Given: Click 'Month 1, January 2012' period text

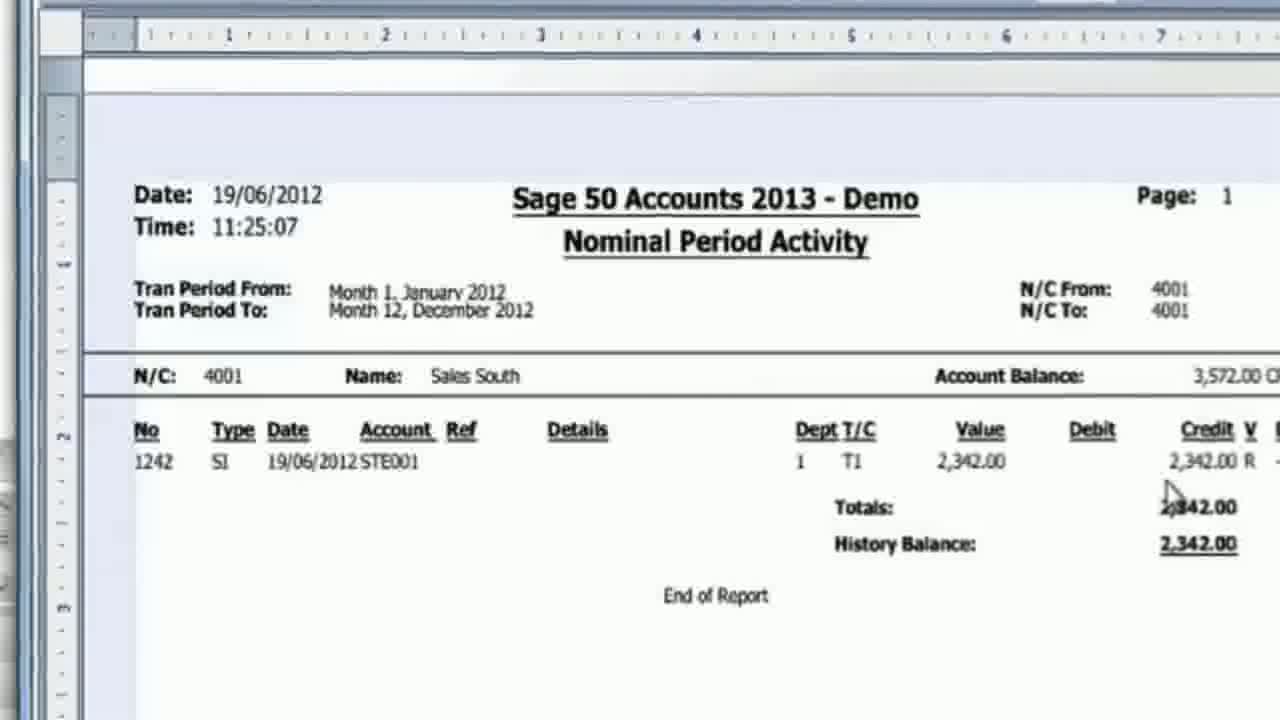Looking at the screenshot, I should (x=417, y=292).
